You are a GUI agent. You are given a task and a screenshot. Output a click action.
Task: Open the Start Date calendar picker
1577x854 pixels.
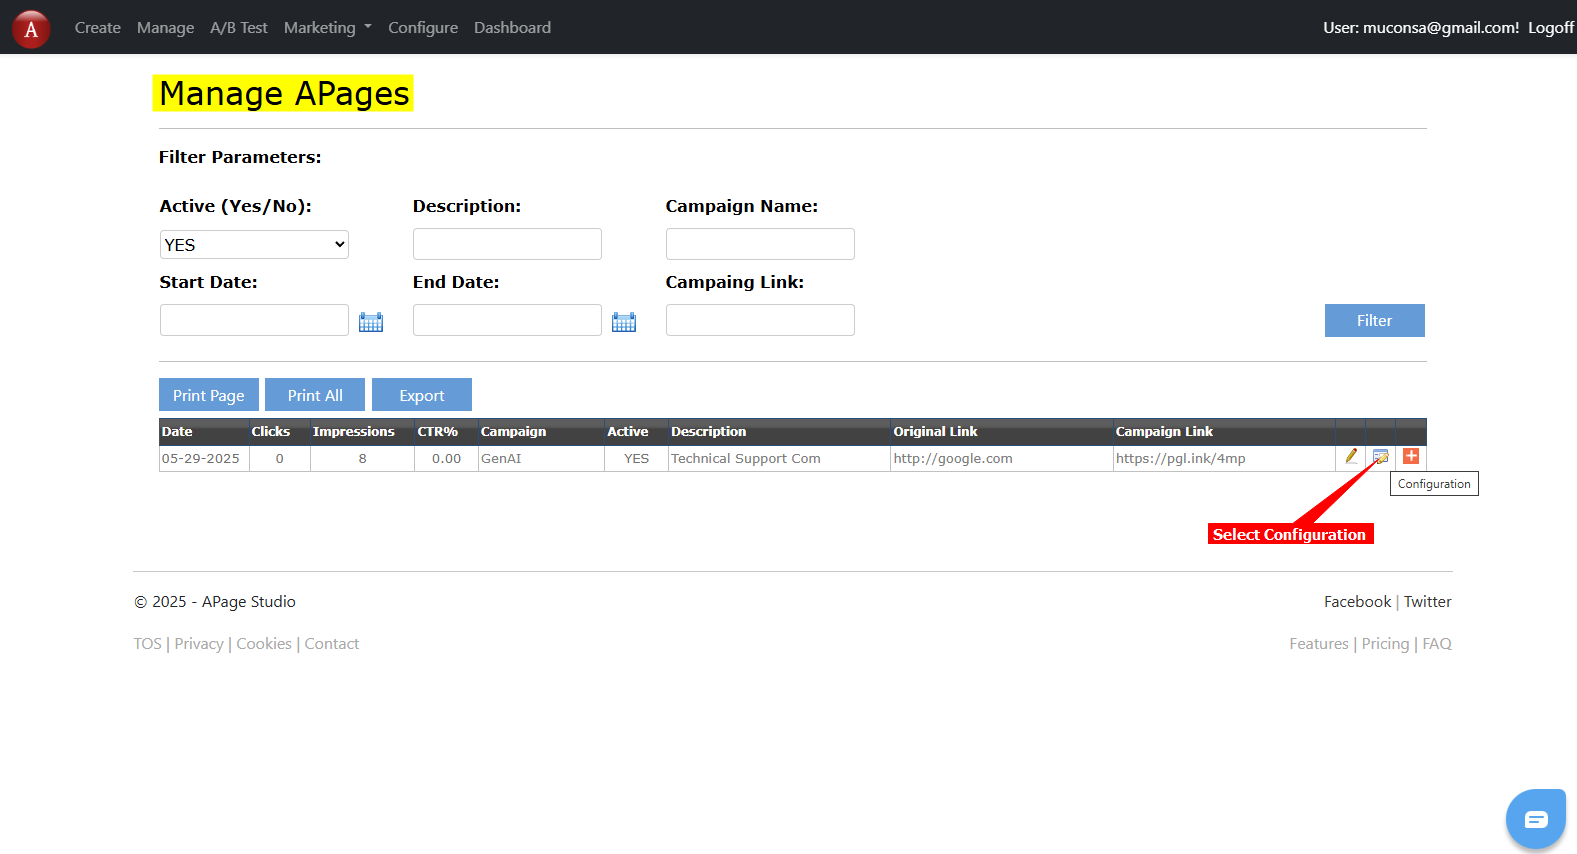[371, 322]
